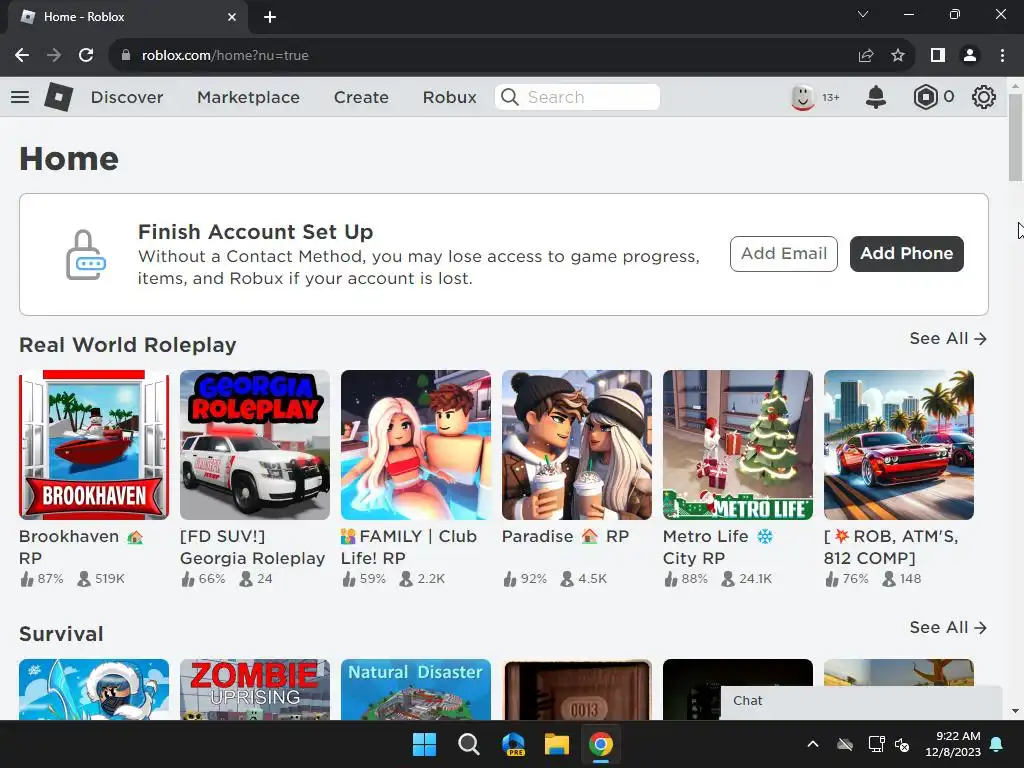
Task: Open the ROB, ATM'S, 812 COMP thumbnail
Action: 899,445
